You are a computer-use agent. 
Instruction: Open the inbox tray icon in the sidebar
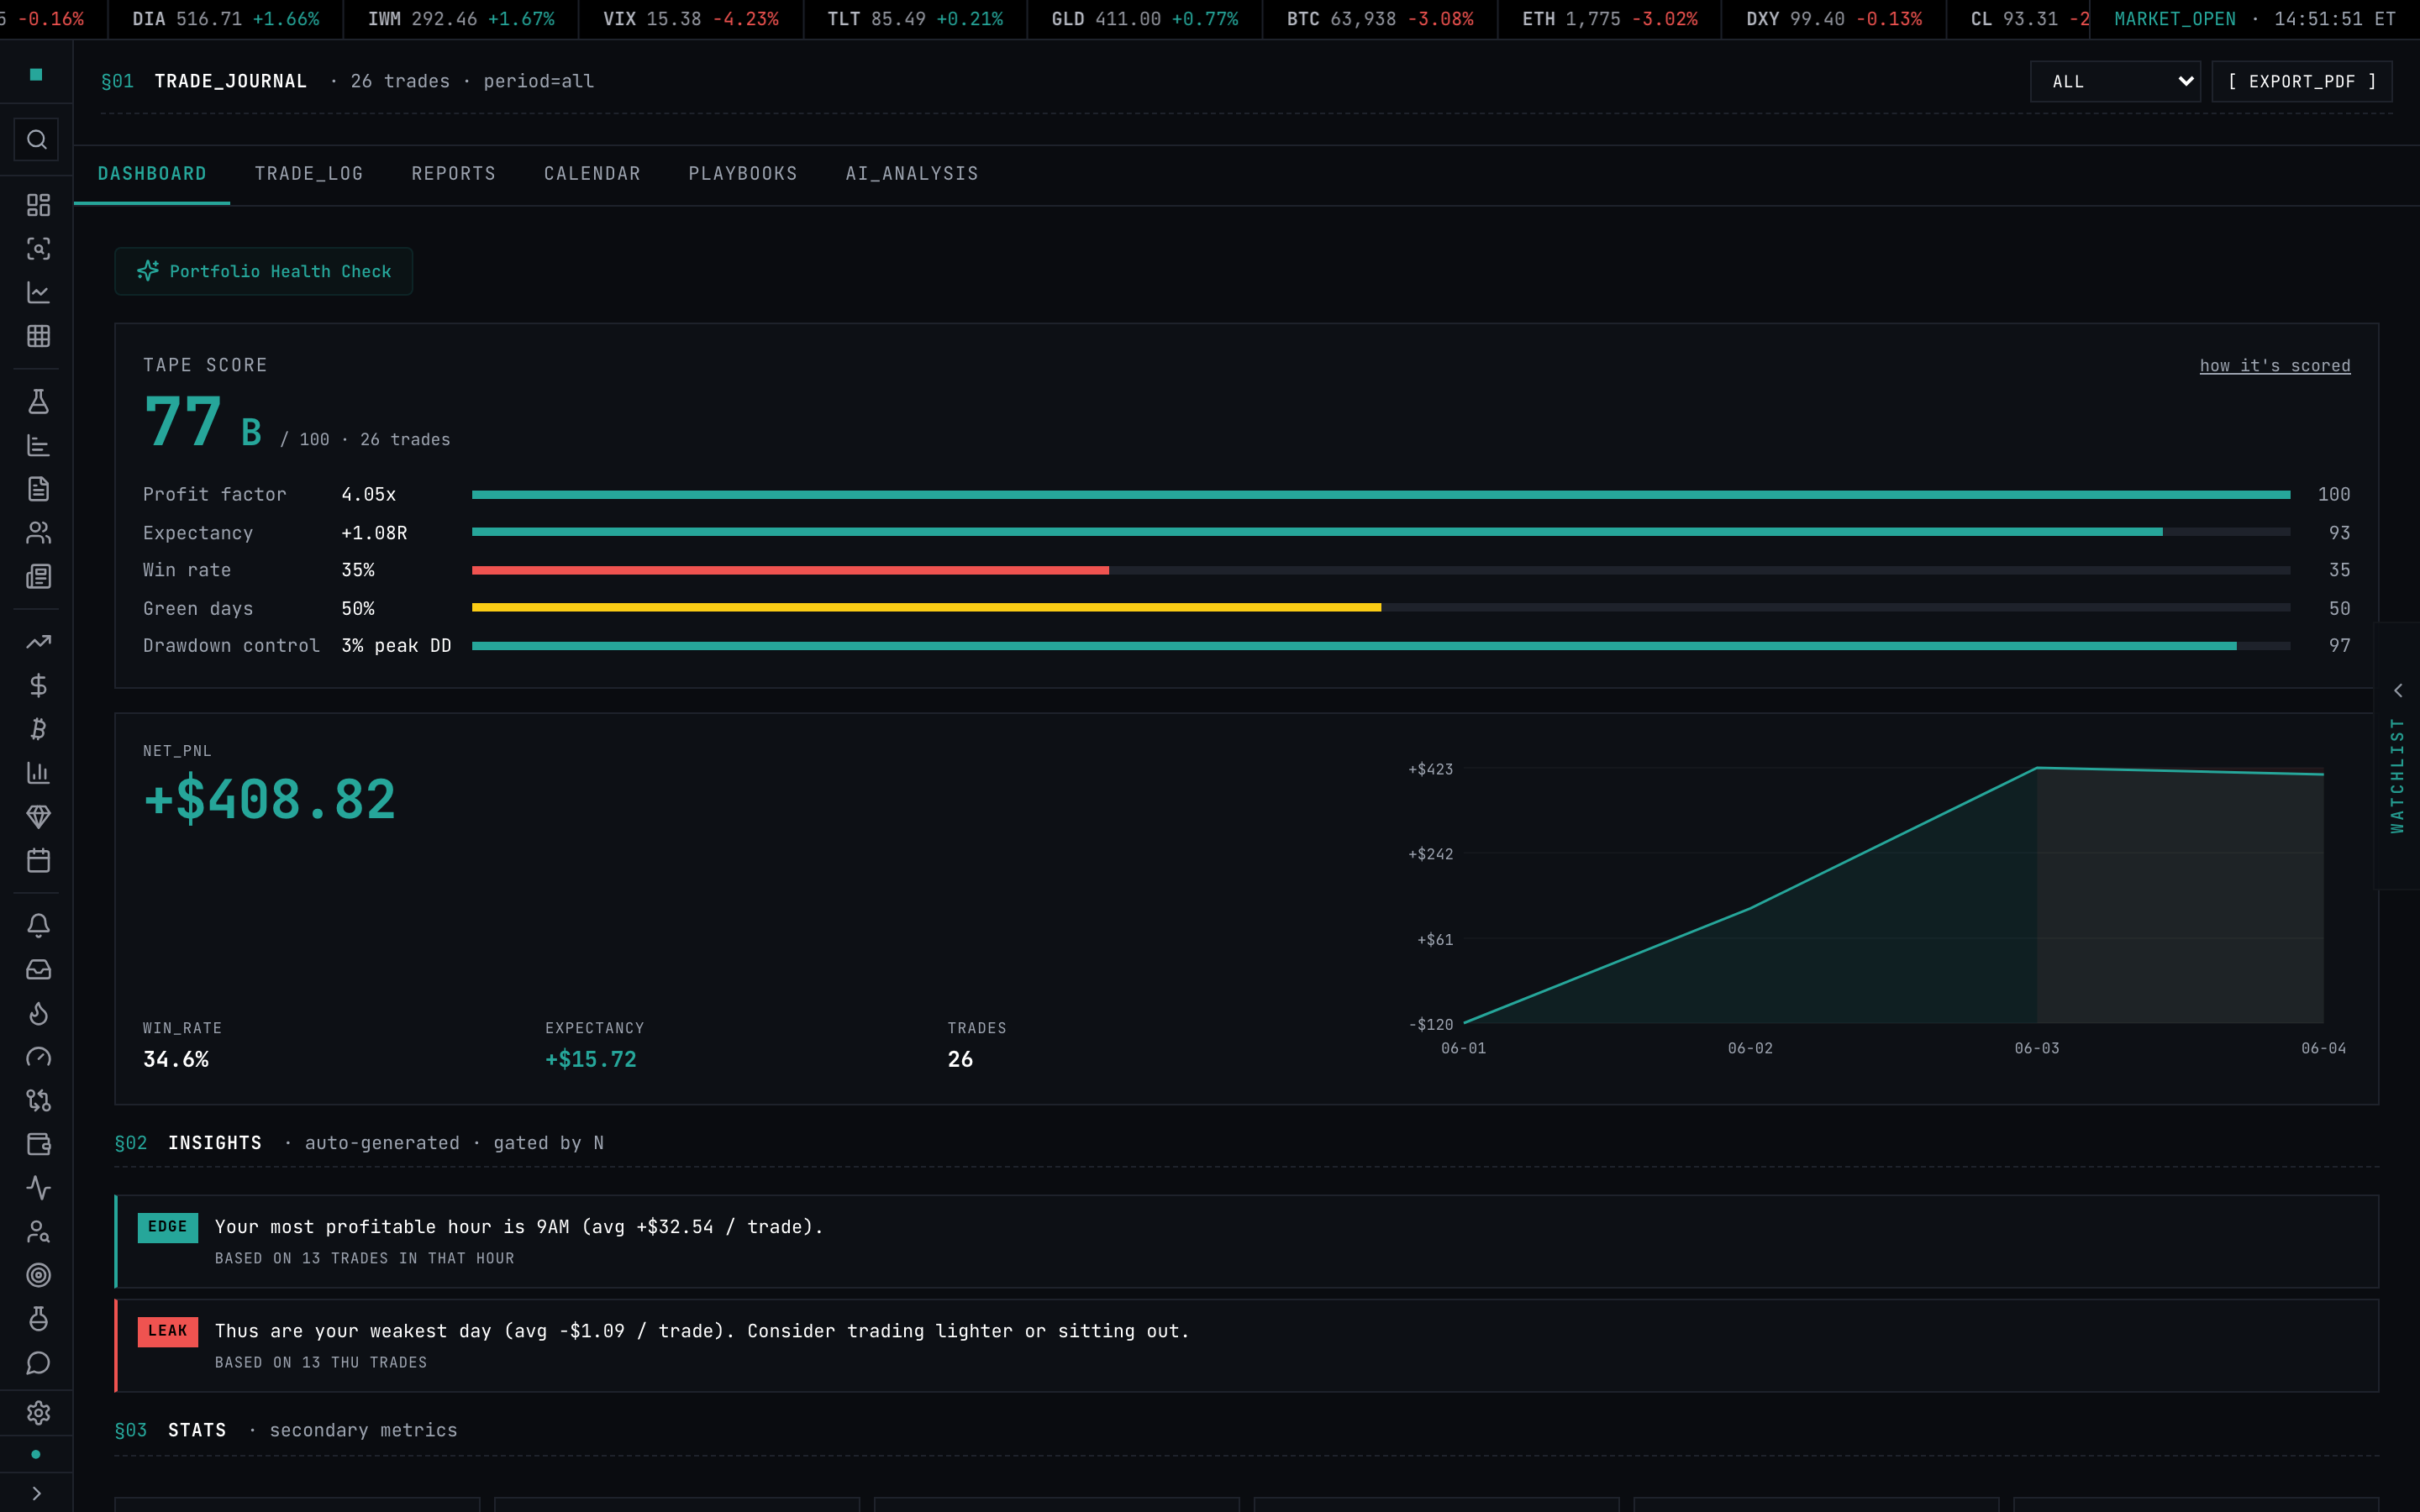click(x=38, y=969)
